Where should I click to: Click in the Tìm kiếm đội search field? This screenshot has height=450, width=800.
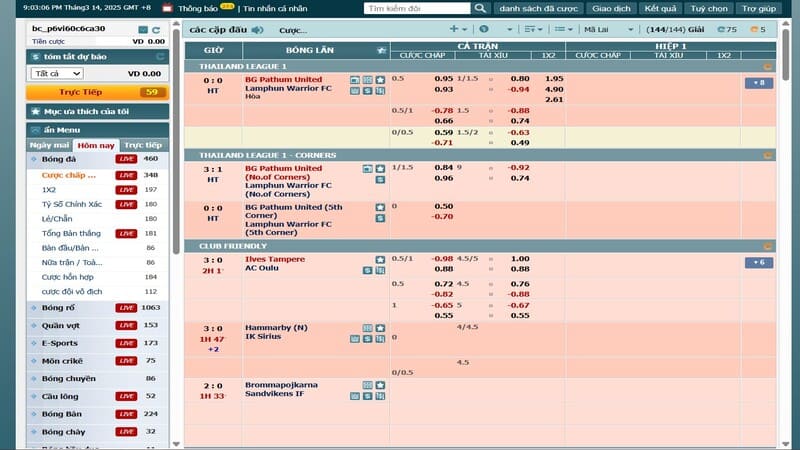(x=416, y=9)
